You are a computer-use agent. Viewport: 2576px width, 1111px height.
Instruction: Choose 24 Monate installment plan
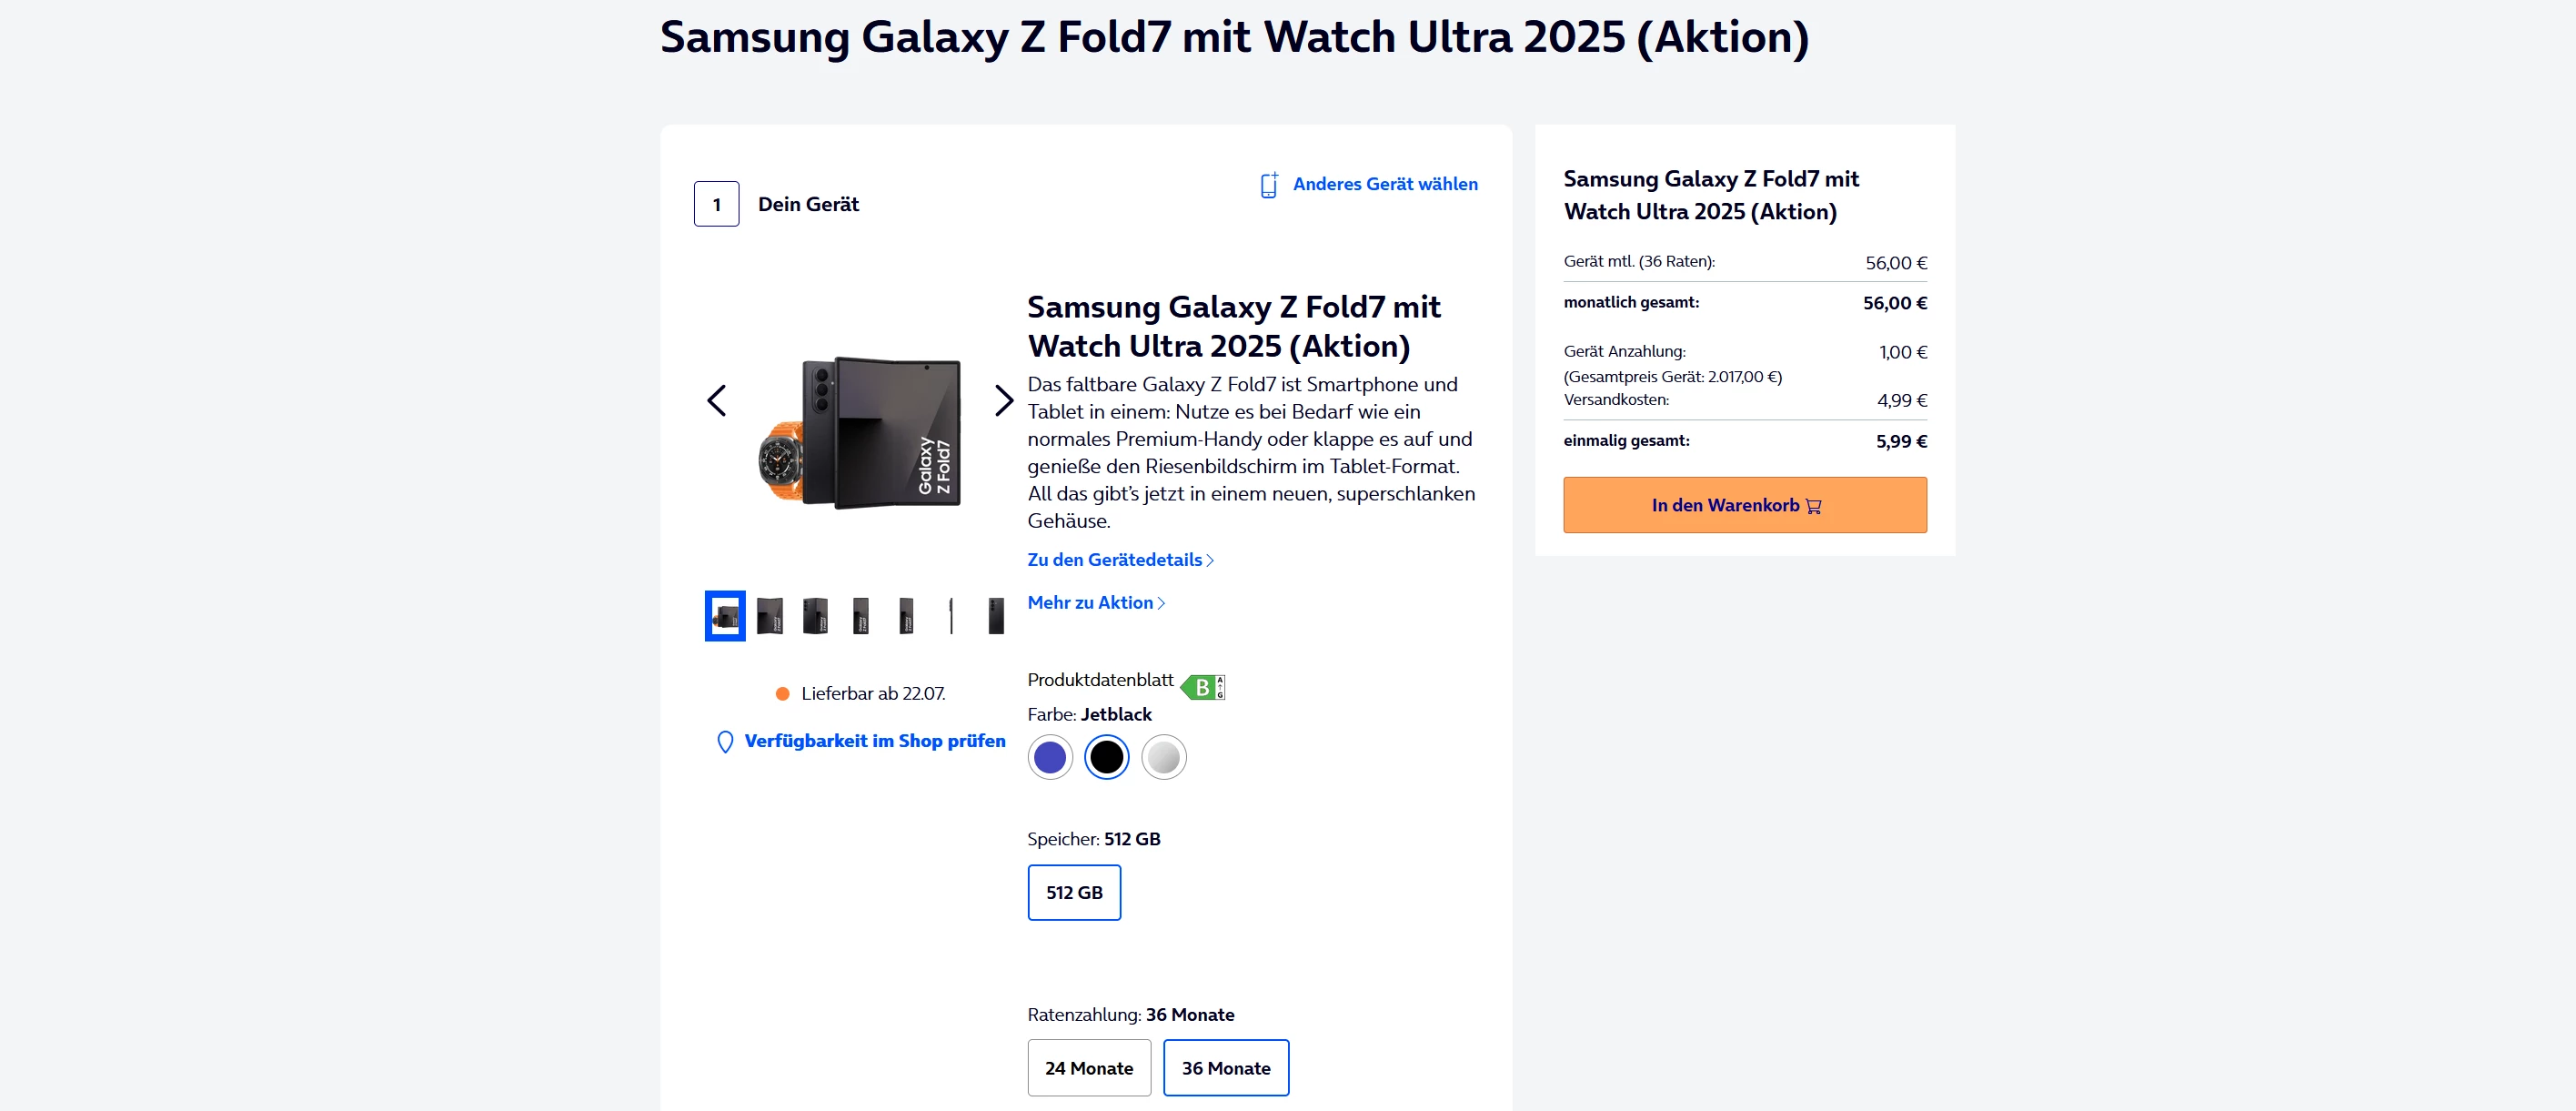click(x=1089, y=1067)
